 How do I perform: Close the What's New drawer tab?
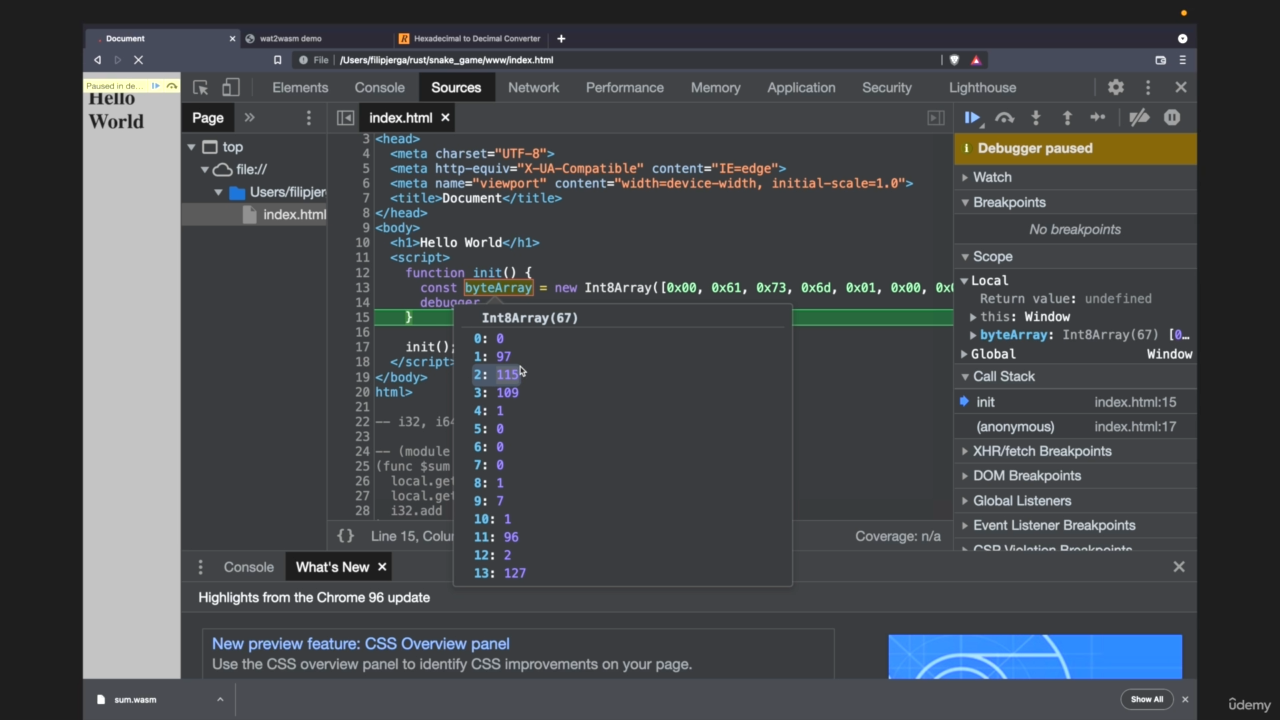pyautogui.click(x=382, y=567)
